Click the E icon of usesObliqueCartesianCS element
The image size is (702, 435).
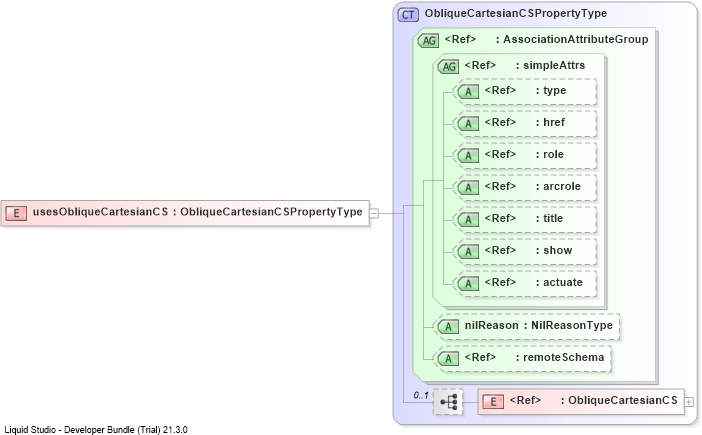tap(16, 213)
